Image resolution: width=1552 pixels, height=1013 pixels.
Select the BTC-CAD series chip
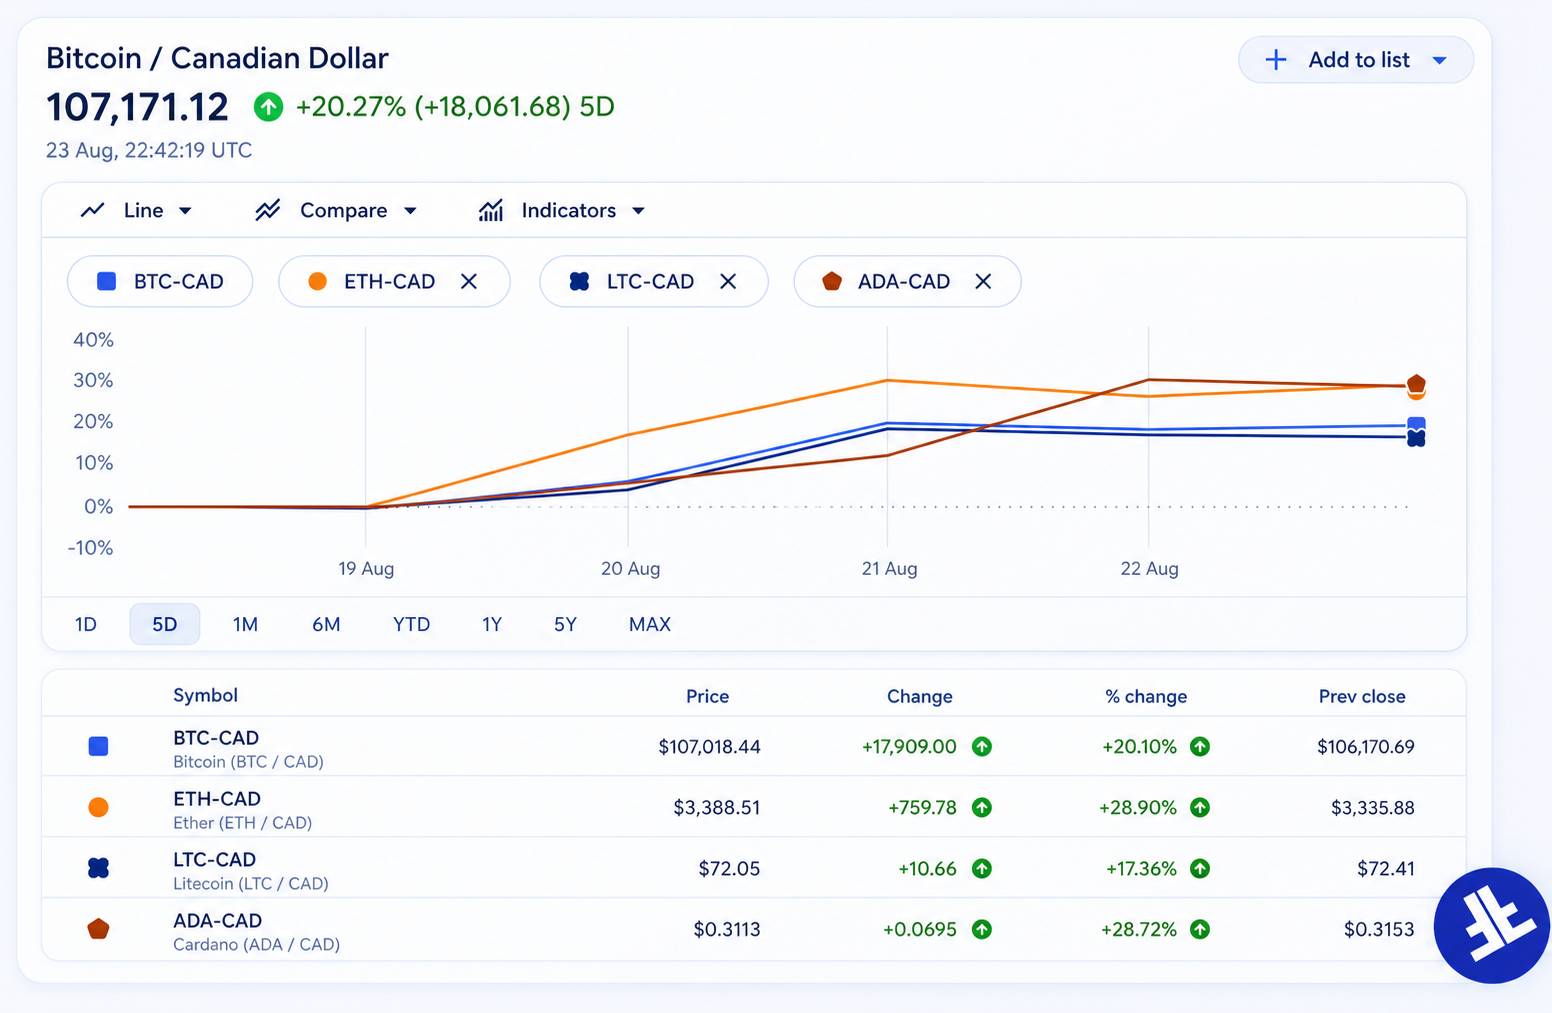[160, 282]
